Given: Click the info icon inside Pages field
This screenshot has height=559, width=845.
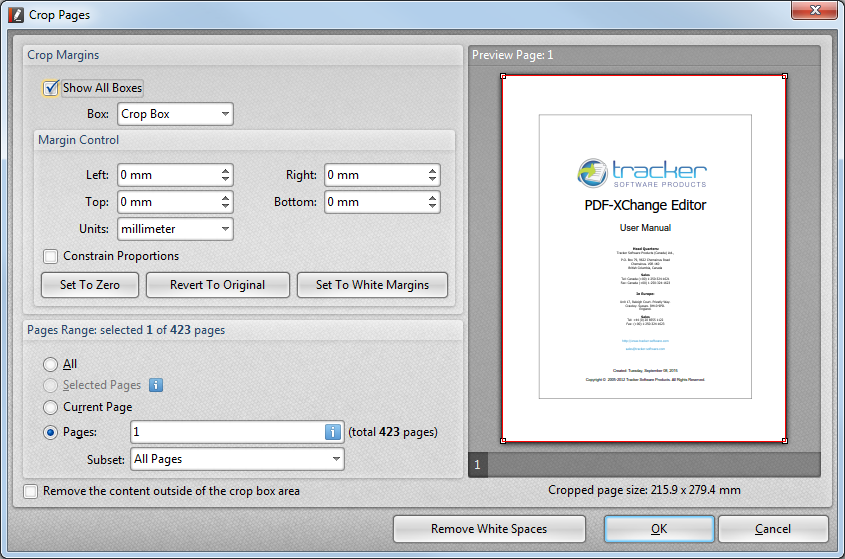Looking at the screenshot, I should pos(334,432).
